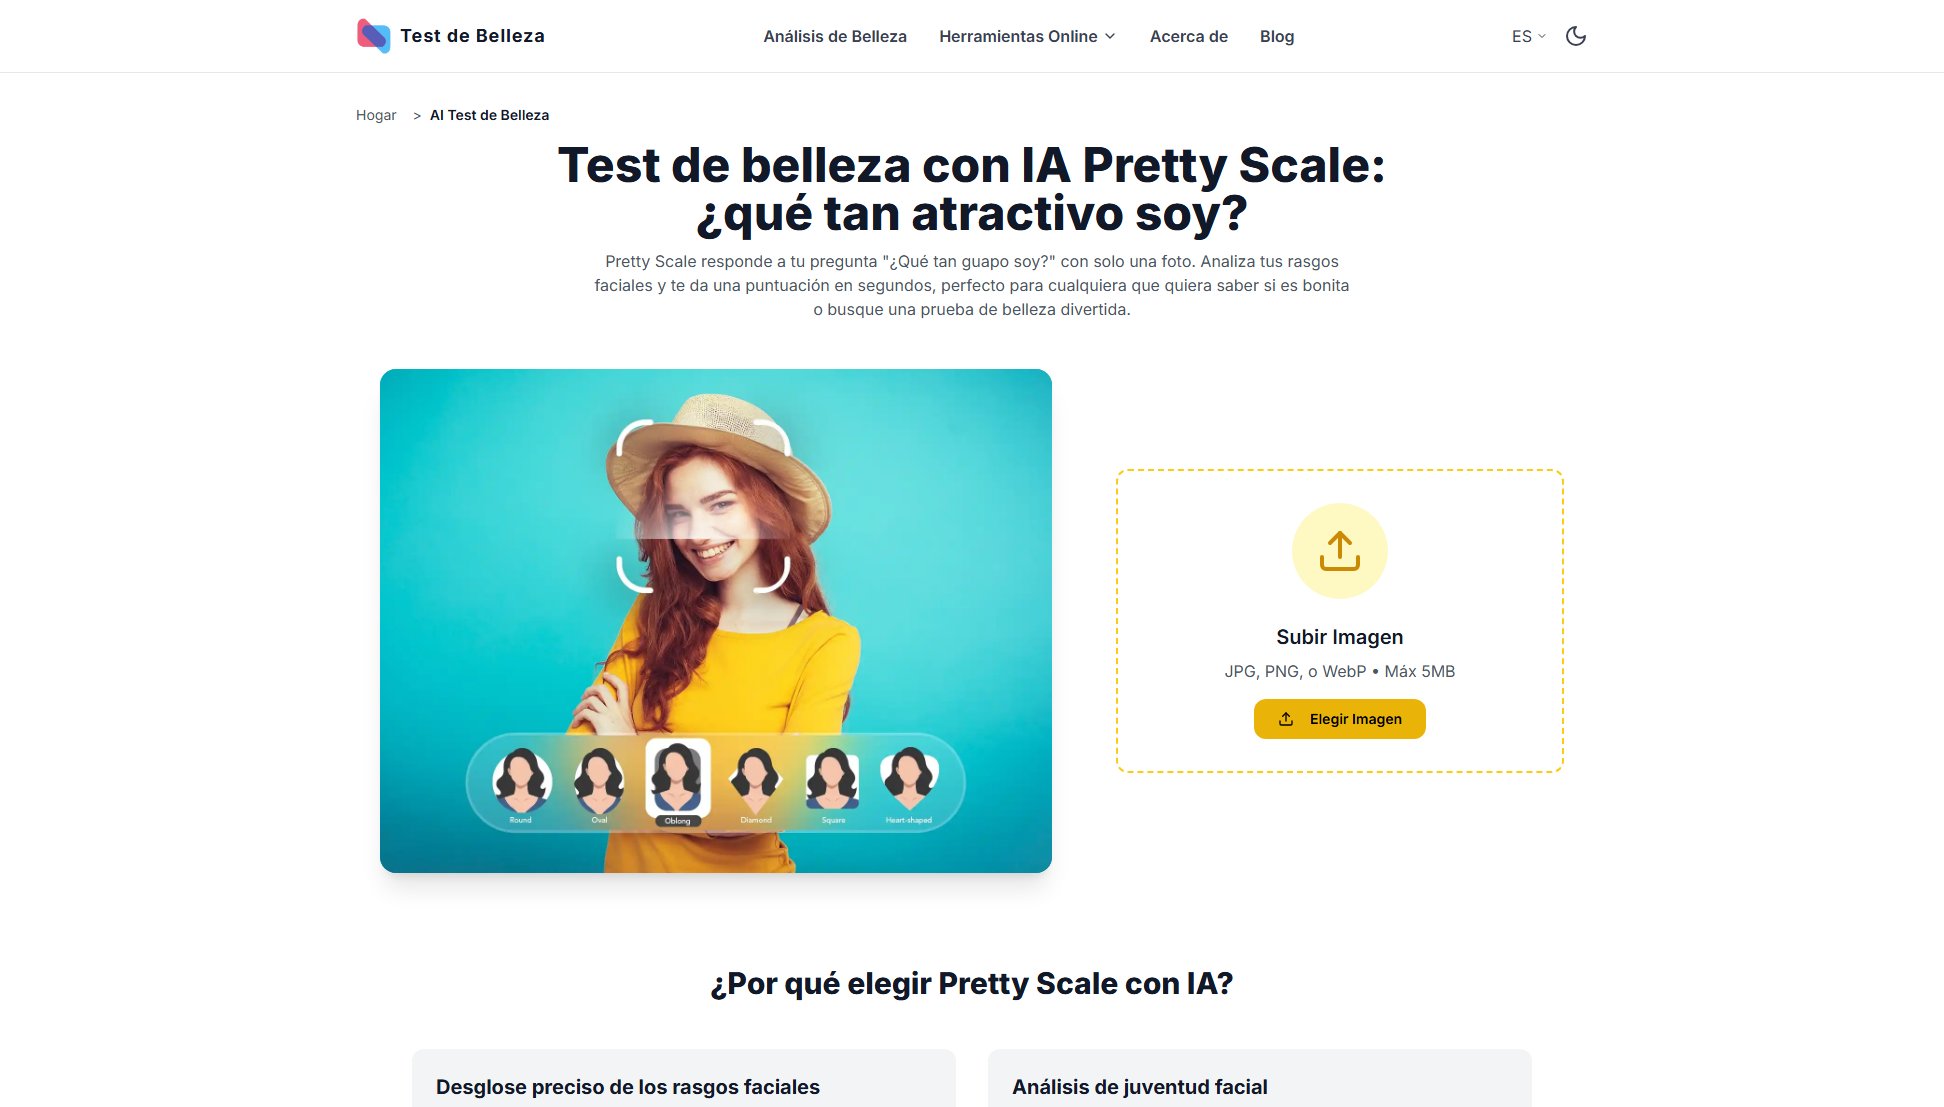
Task: Select the Diamond face shape icon
Action: (756, 783)
